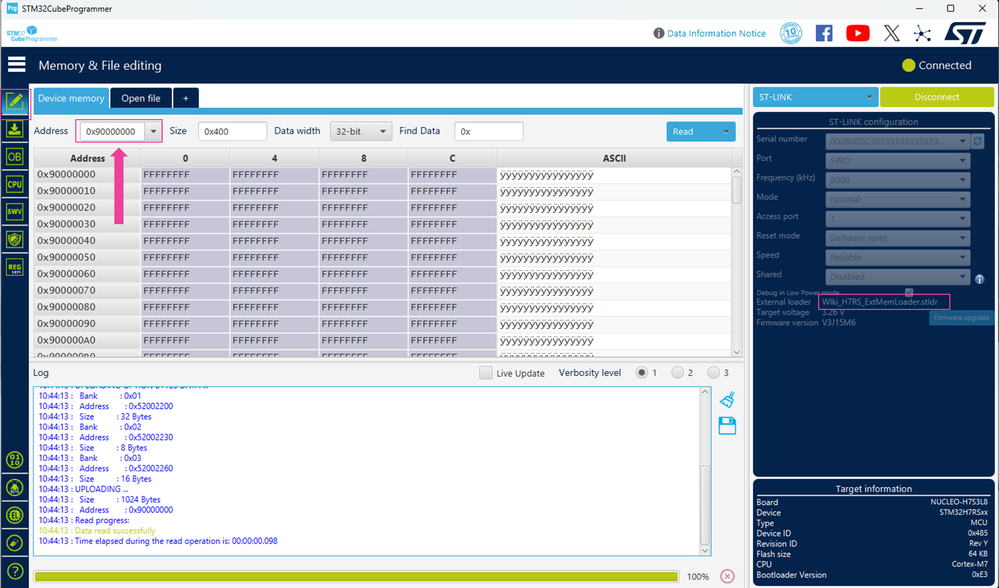Open the Frequency (kHz) dropdown
999x588 pixels.
898,180
